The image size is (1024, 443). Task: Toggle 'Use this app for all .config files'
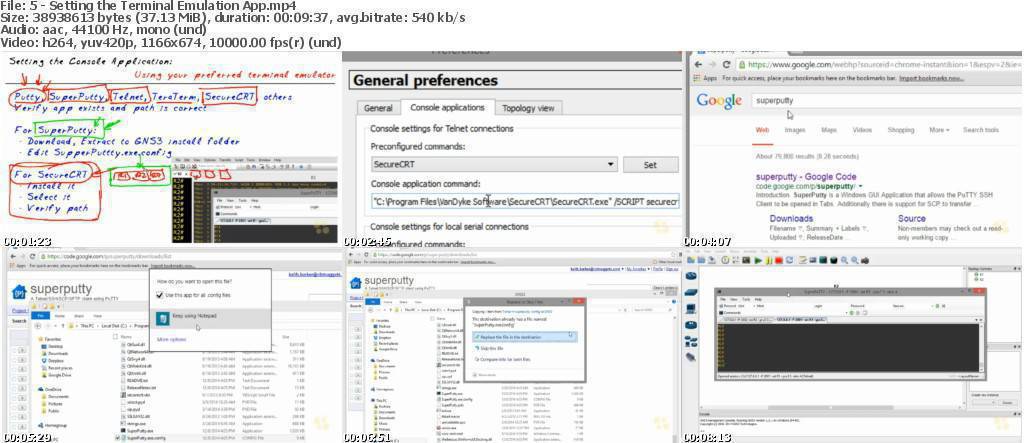[x=161, y=295]
